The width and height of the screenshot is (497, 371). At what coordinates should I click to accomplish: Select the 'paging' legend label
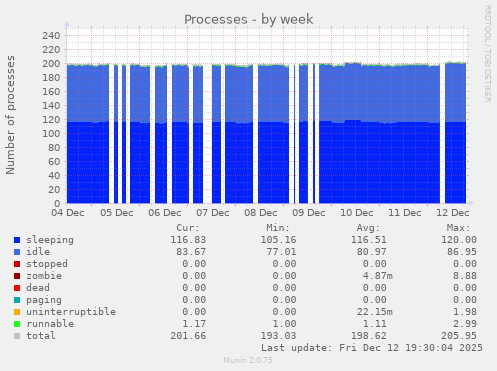coord(44,300)
